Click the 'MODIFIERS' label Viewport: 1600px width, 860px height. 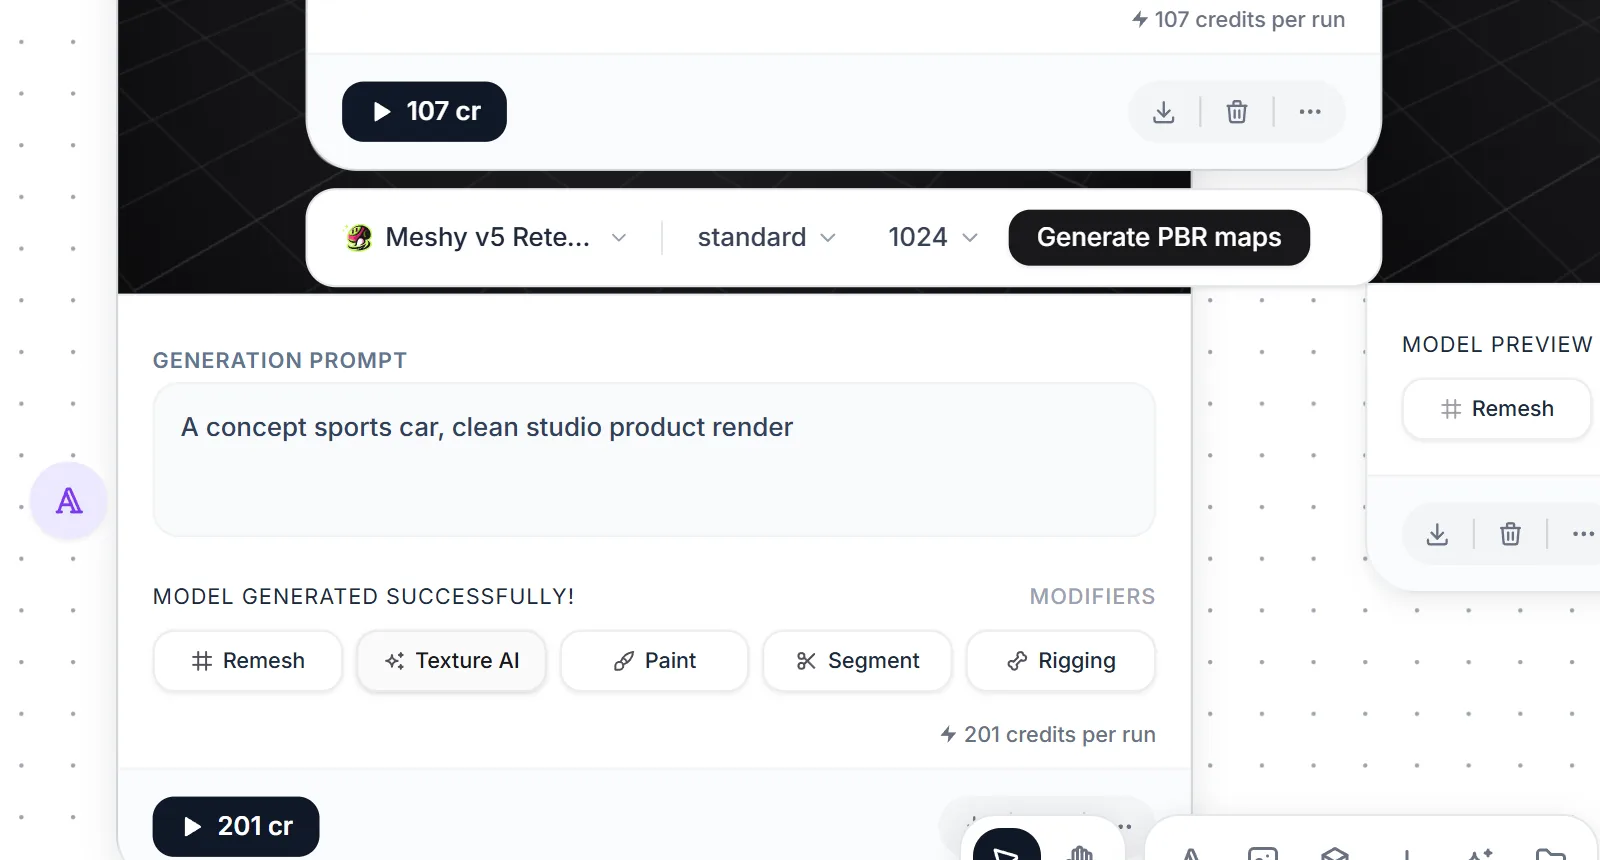pyautogui.click(x=1092, y=596)
